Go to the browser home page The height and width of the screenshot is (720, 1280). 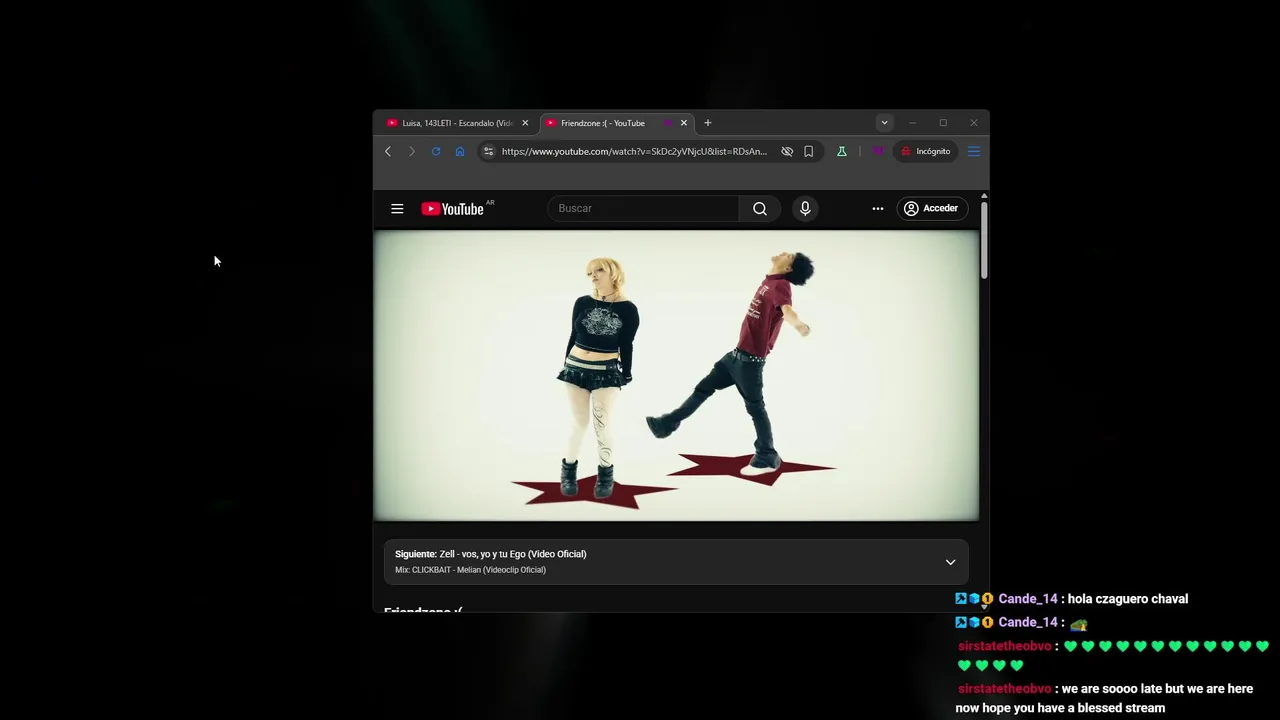(x=460, y=151)
